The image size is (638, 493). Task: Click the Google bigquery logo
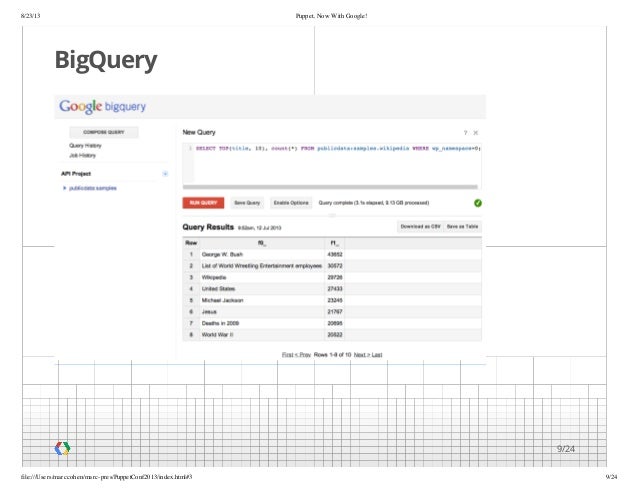(103, 107)
